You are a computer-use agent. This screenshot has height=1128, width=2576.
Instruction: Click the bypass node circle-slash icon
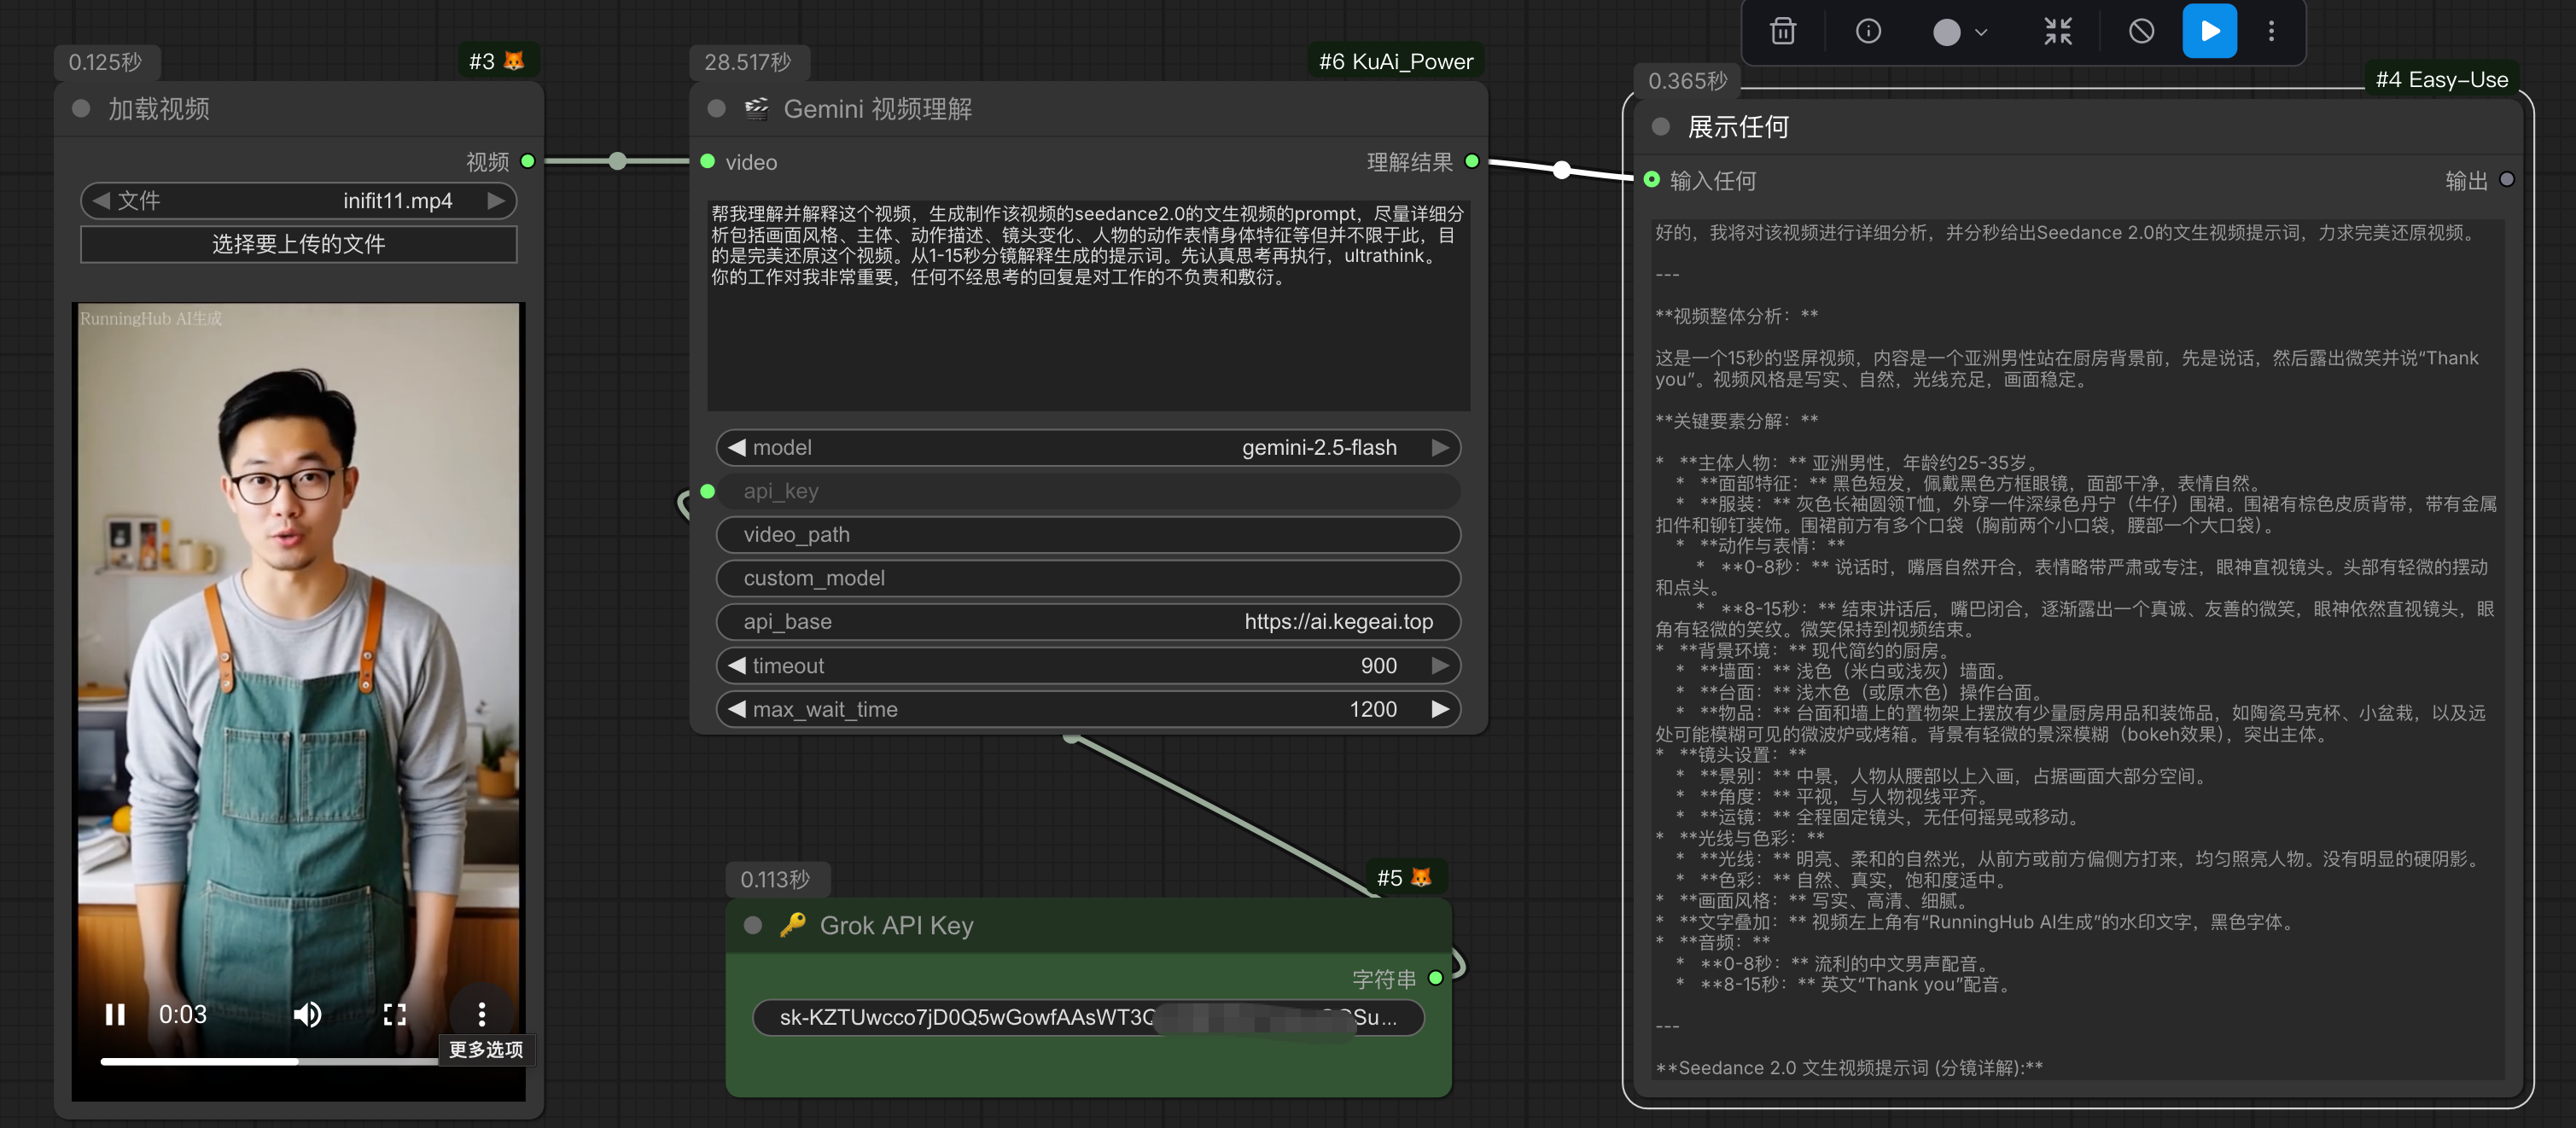[2141, 32]
